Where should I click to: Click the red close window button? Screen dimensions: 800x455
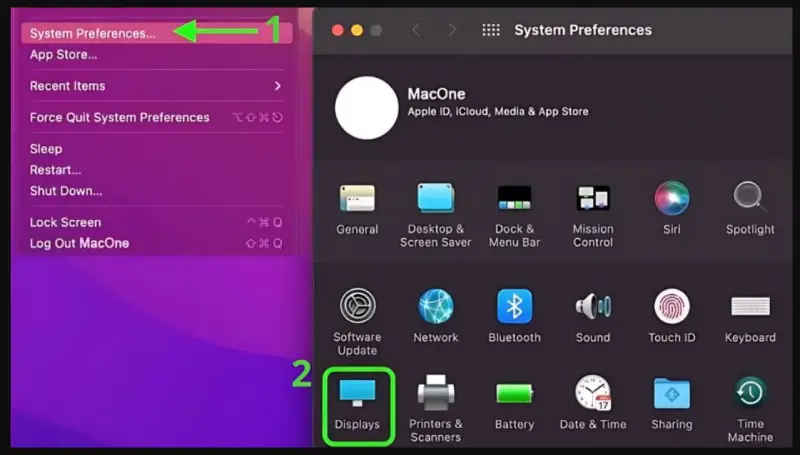click(x=338, y=30)
